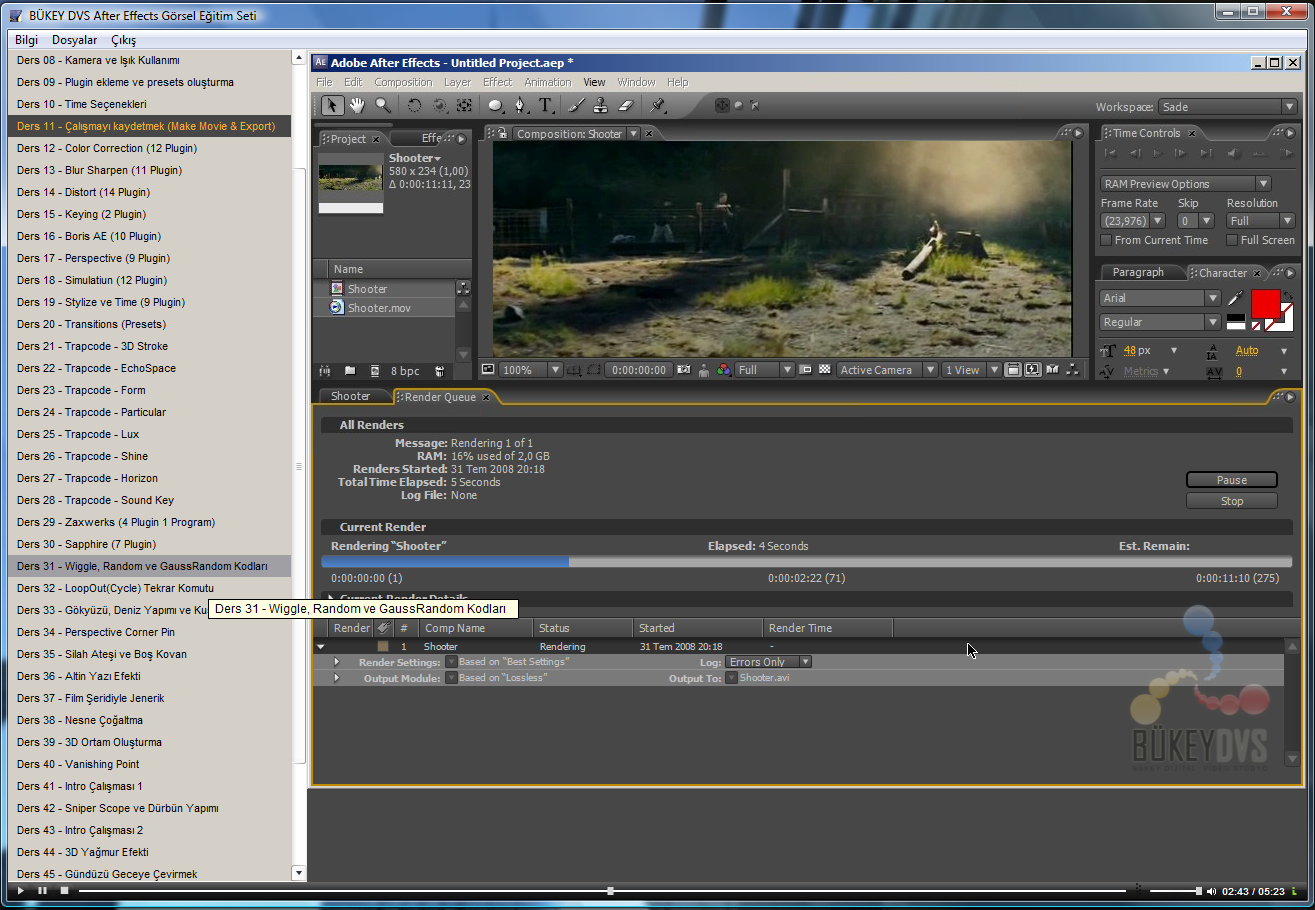Image resolution: width=1315 pixels, height=910 pixels.
Task: Open the 100% magnification dropdown
Action: tap(531, 370)
